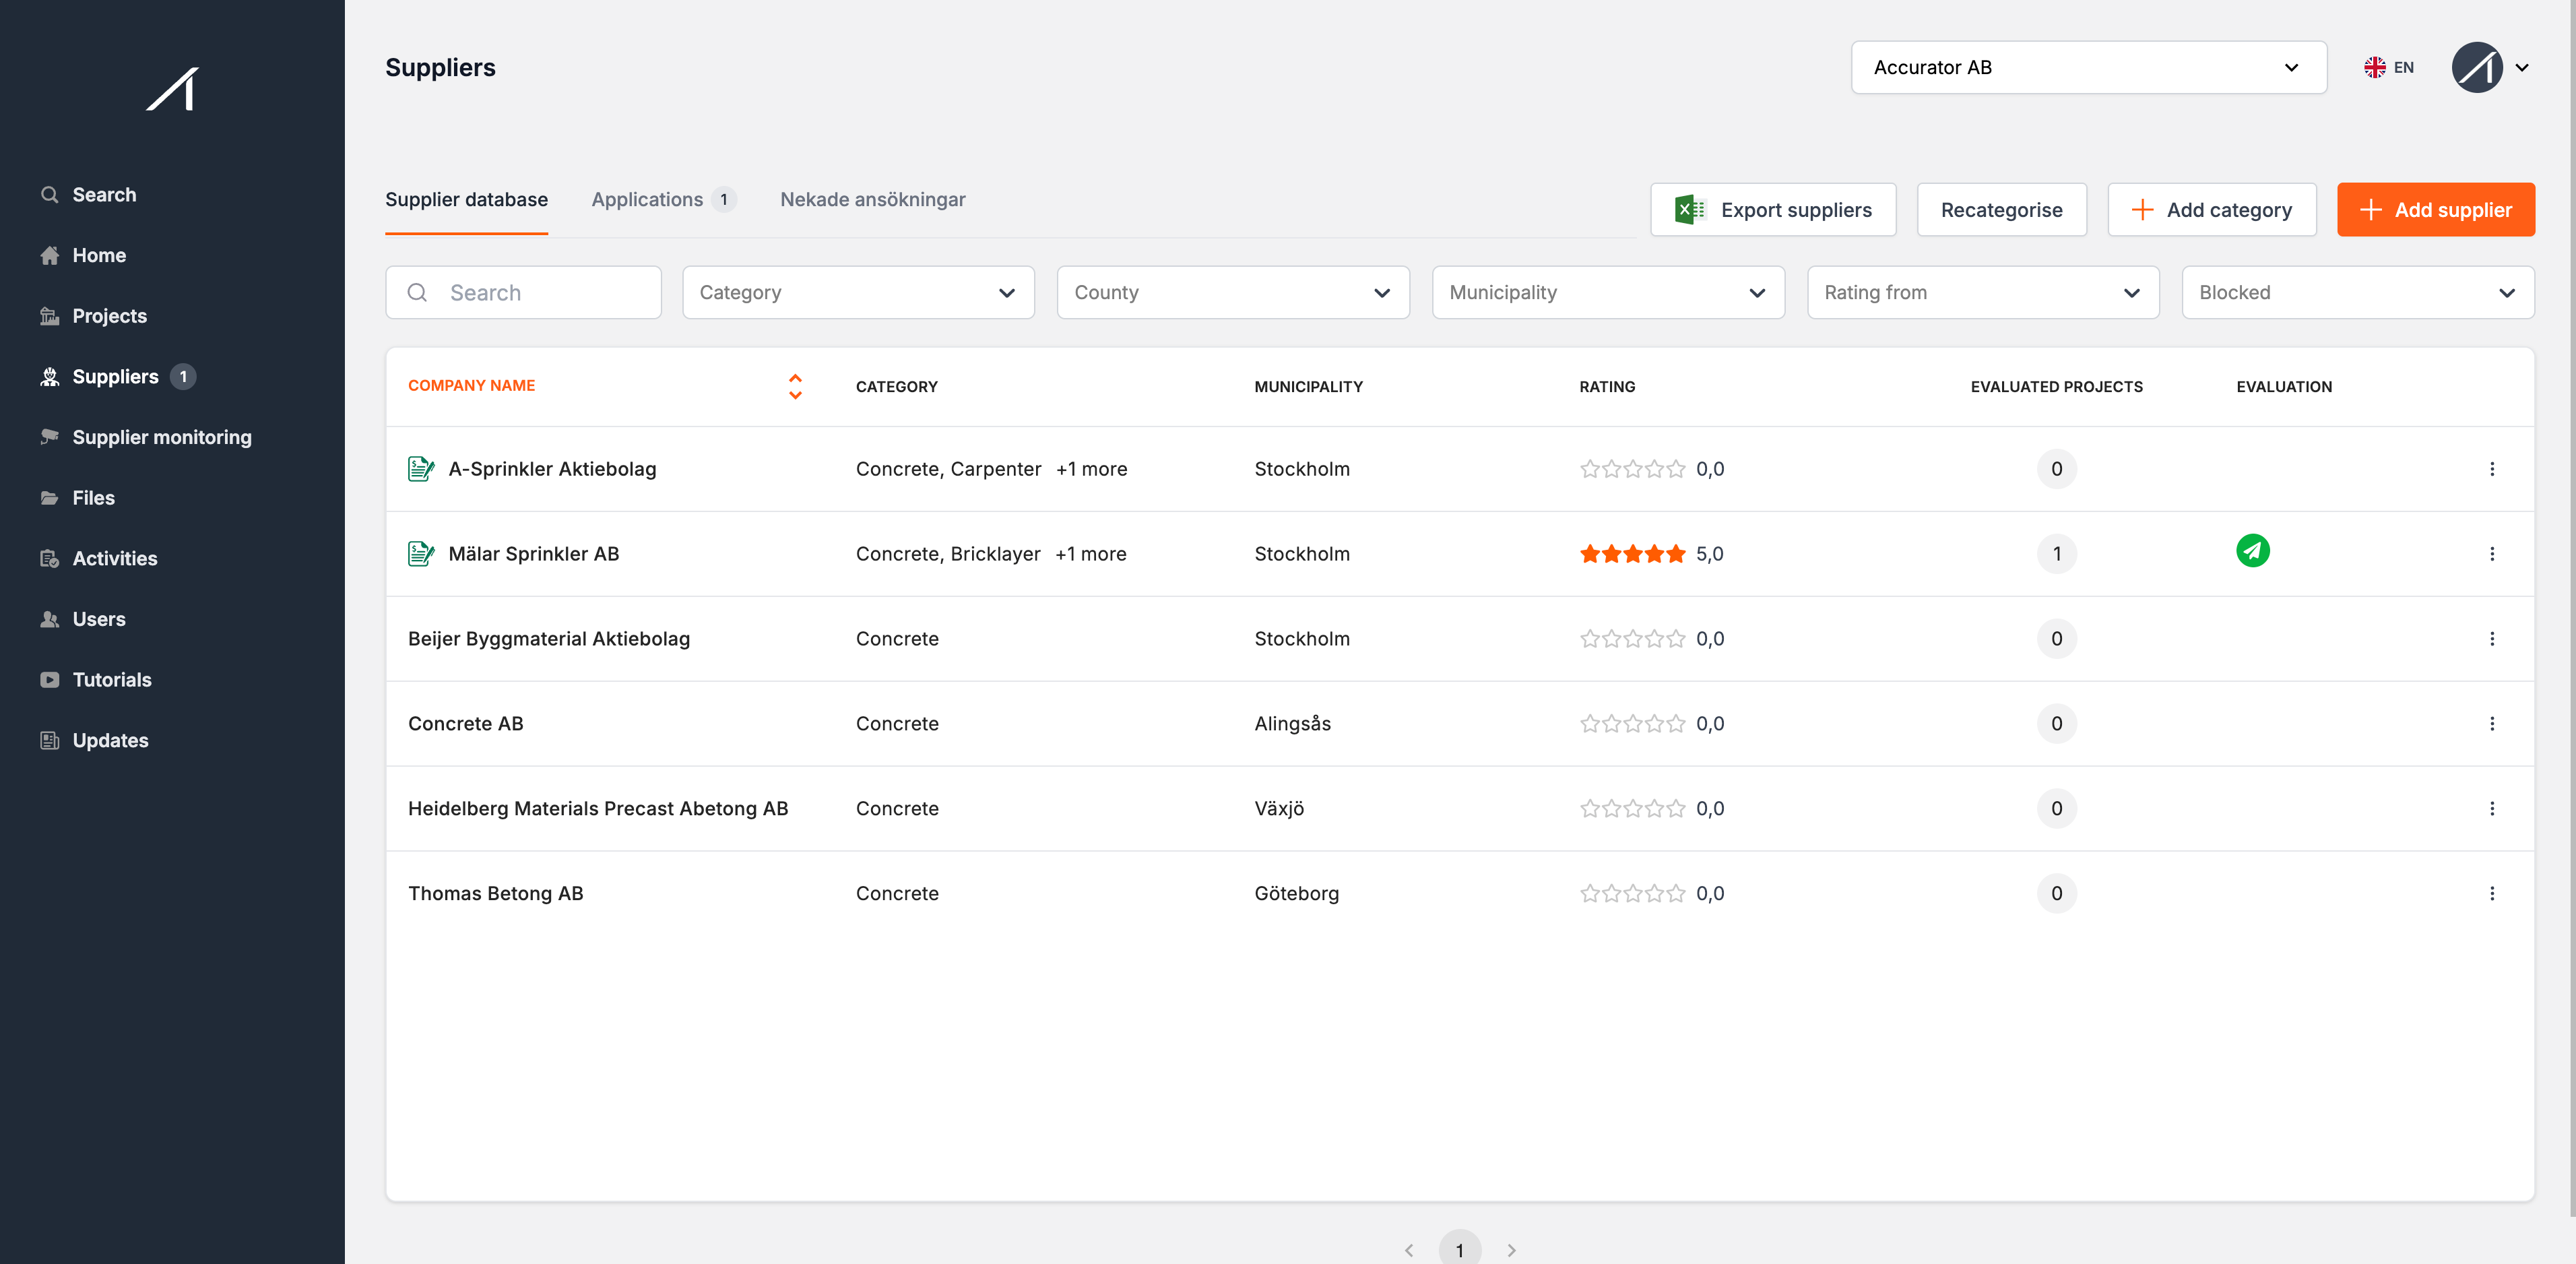The width and height of the screenshot is (2576, 1264).
Task: Click the Applications count badge
Action: click(724, 199)
